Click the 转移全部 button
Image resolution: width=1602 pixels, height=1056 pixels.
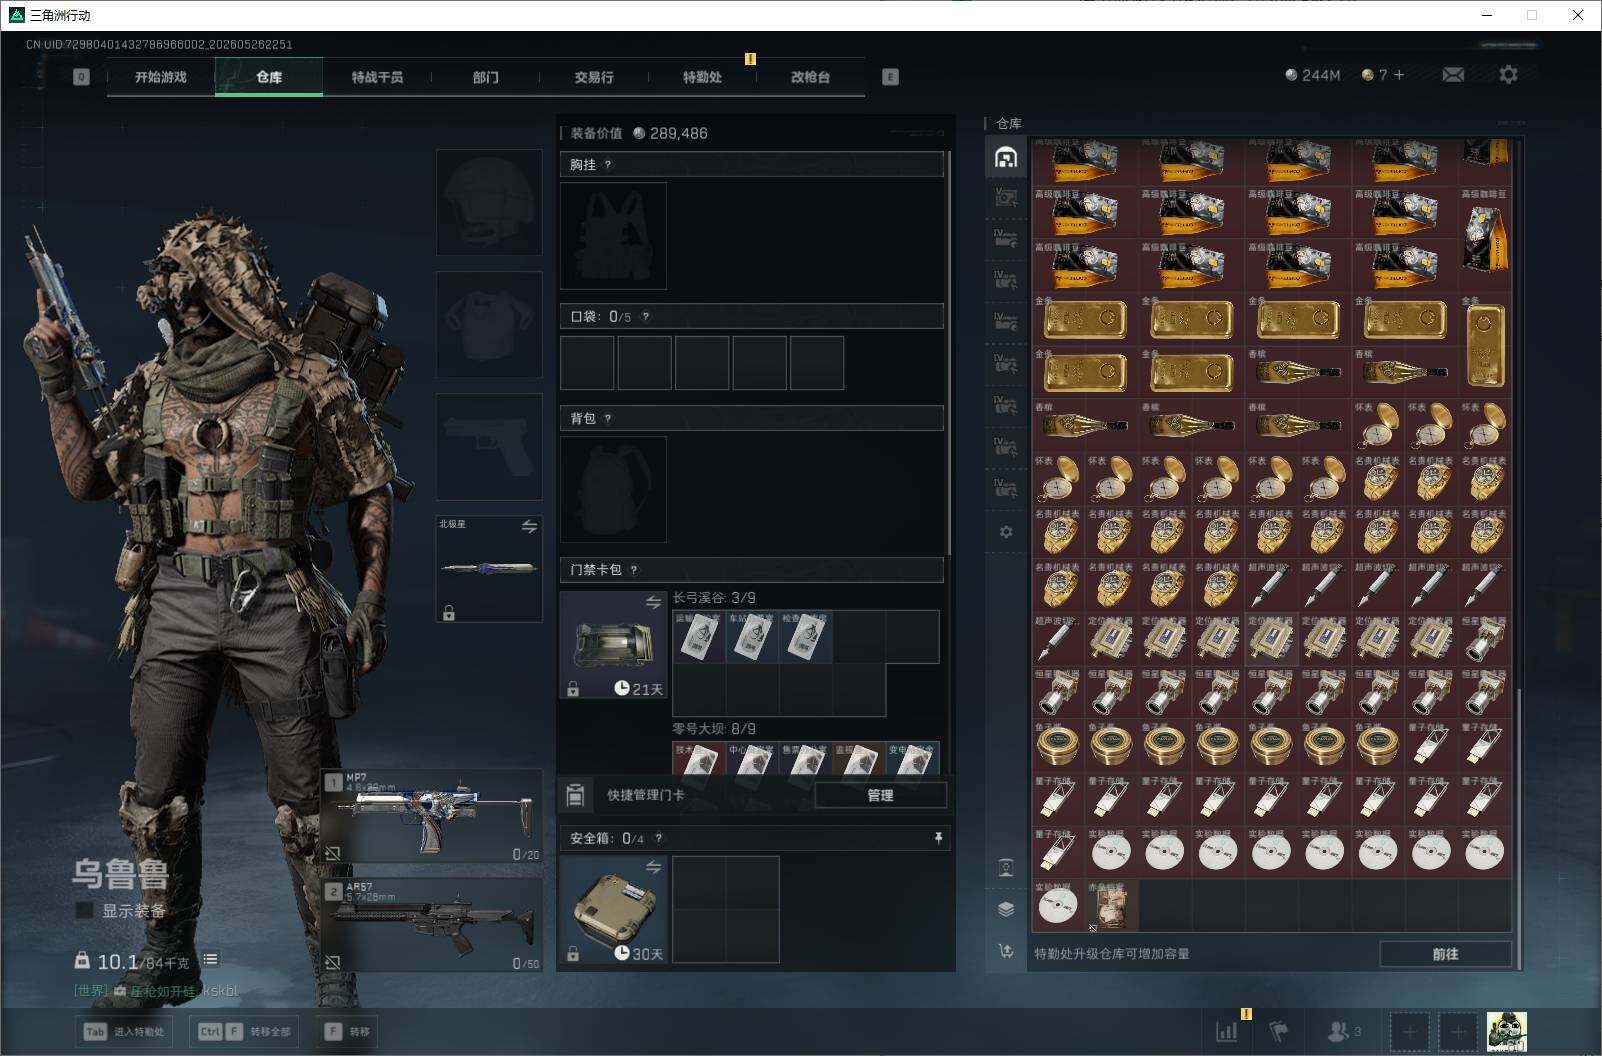pyautogui.click(x=245, y=1032)
